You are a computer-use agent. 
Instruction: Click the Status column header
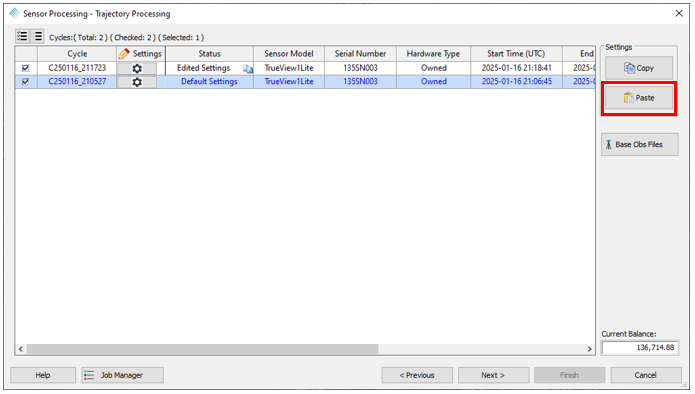pyautogui.click(x=209, y=54)
